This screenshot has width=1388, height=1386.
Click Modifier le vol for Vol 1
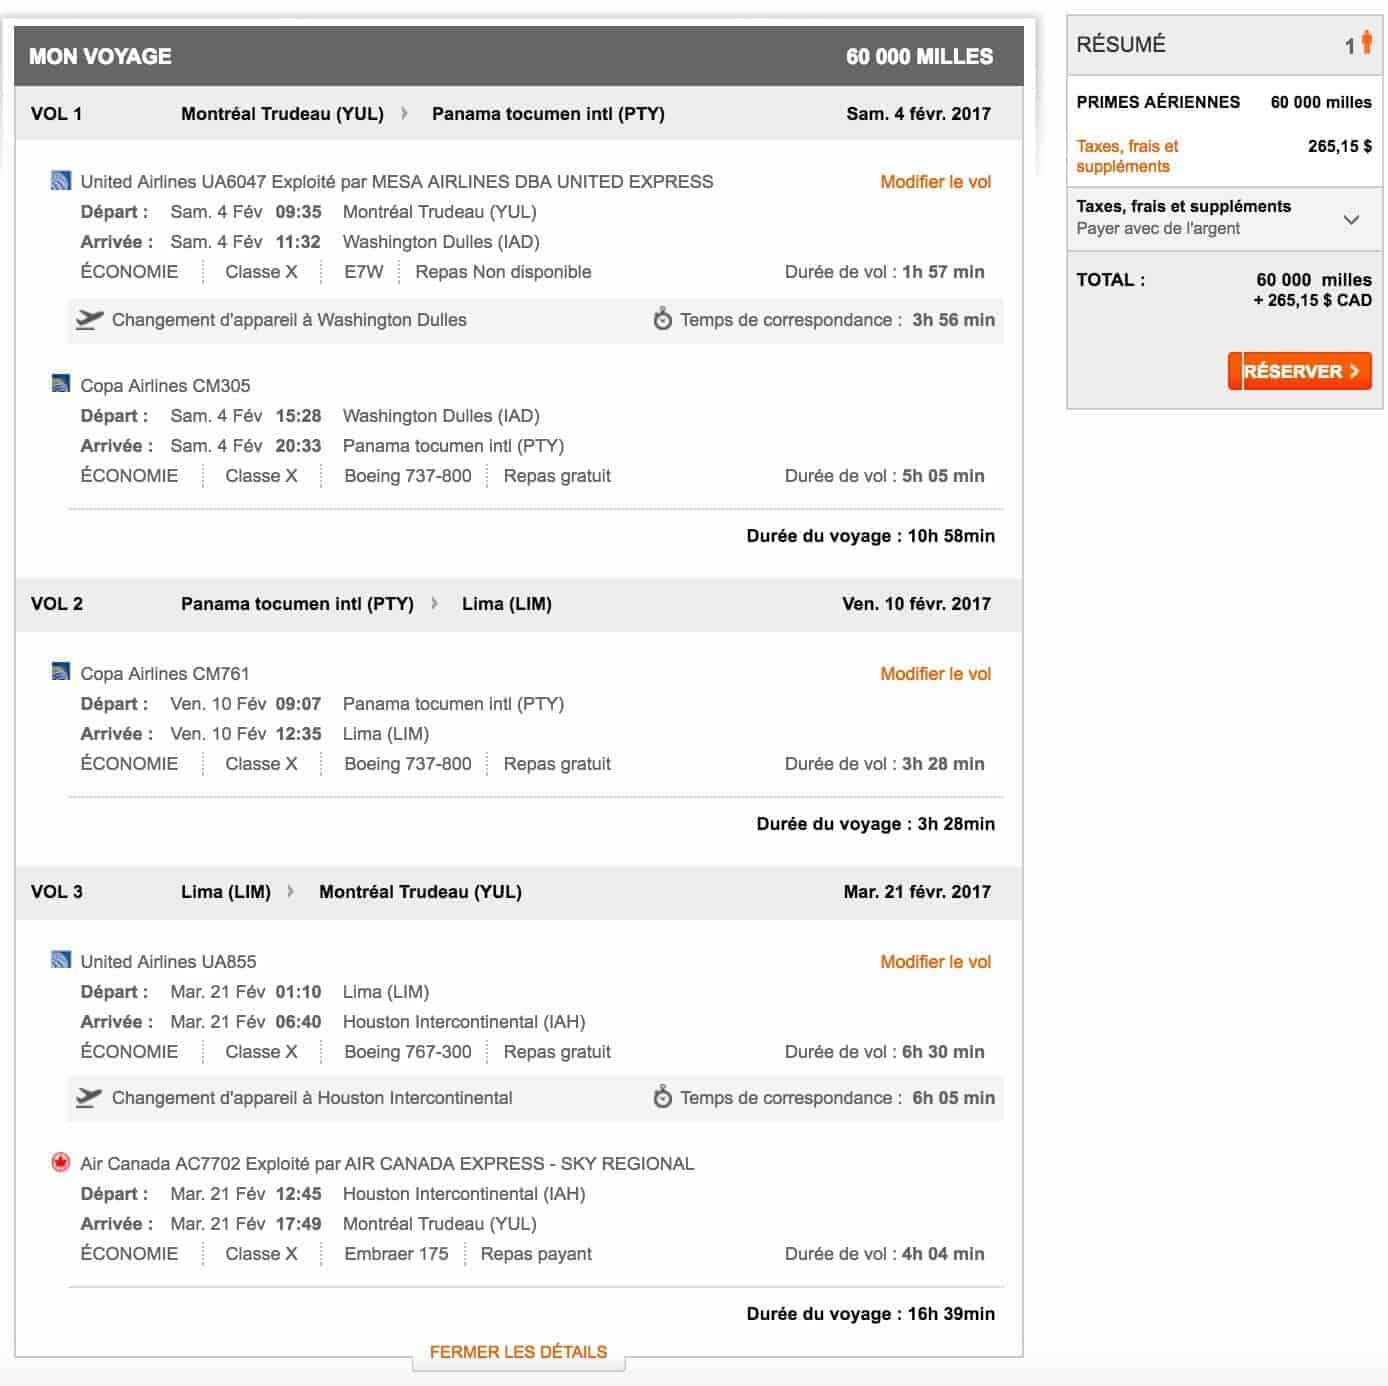coord(935,182)
